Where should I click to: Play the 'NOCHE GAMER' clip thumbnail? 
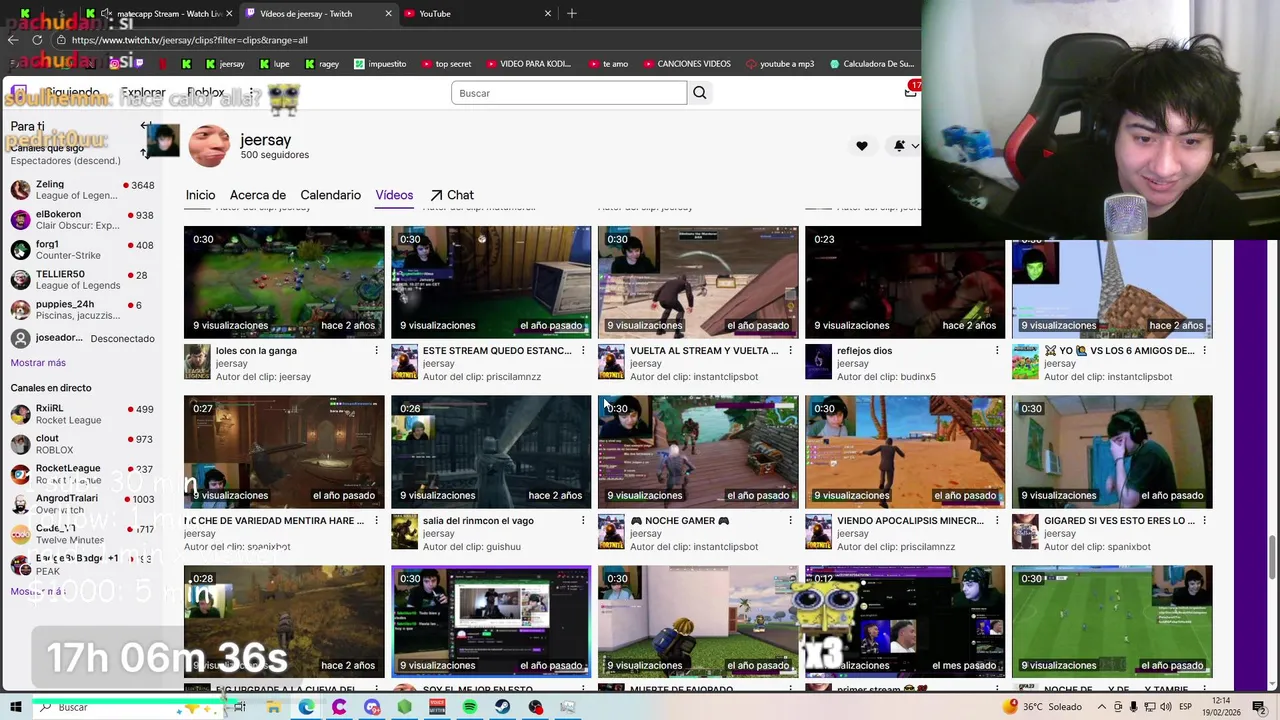[698, 452]
